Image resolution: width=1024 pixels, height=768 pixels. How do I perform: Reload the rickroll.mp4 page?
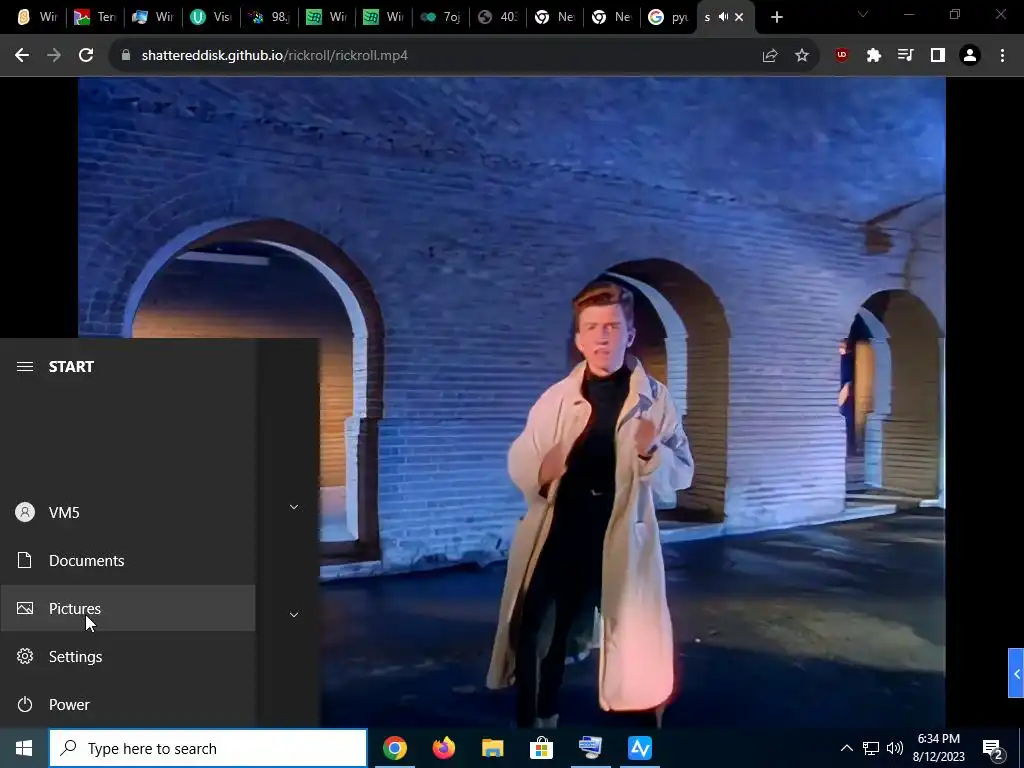(86, 56)
